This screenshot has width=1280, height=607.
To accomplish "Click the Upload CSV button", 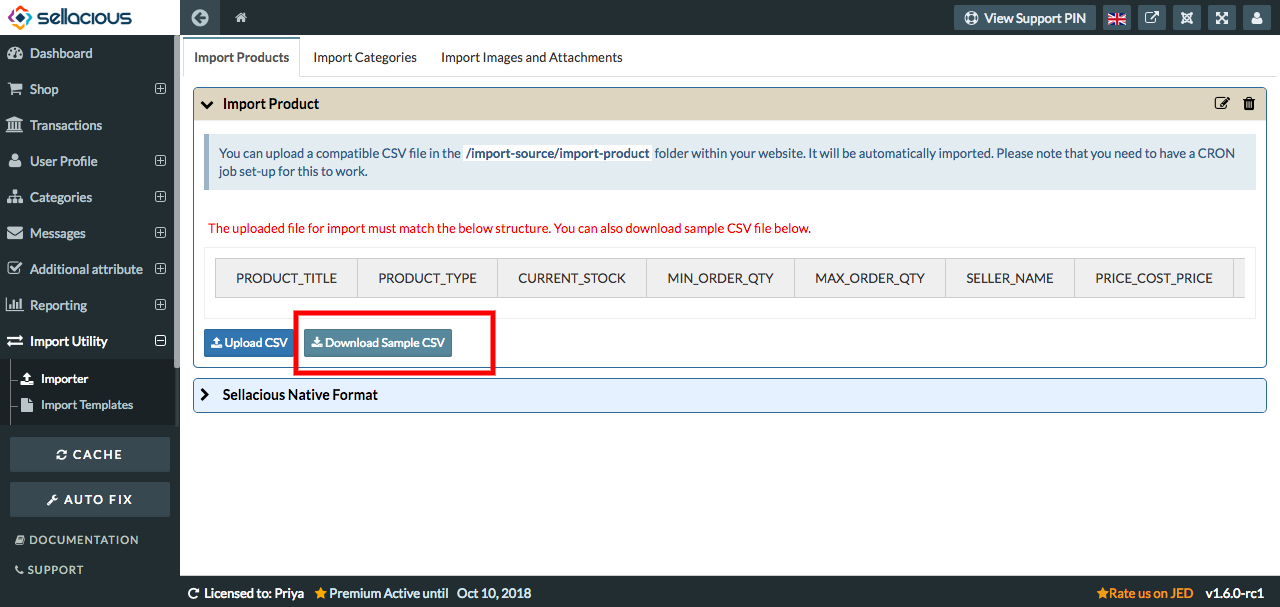I will (x=249, y=343).
